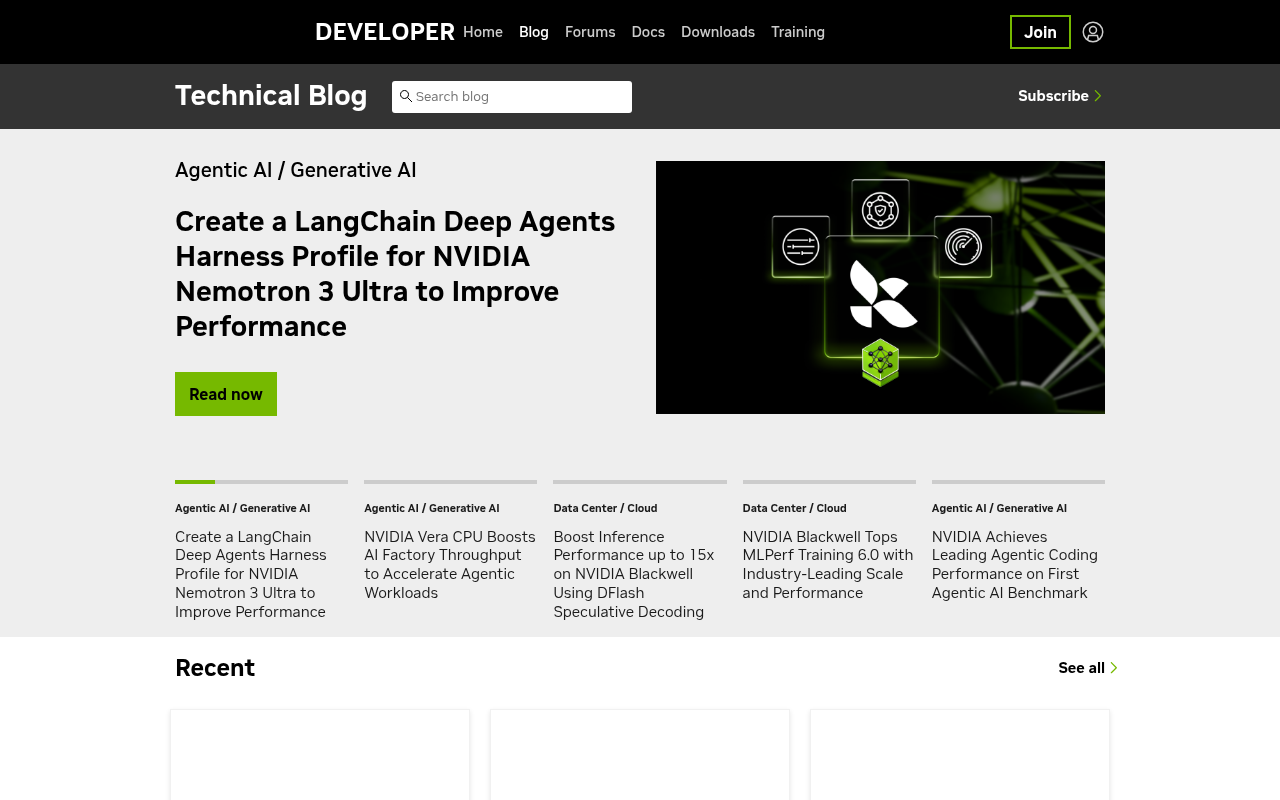Select carousel bar above Agentic Coding Performance article
Image resolution: width=1280 pixels, height=800 pixels.
(1018, 482)
